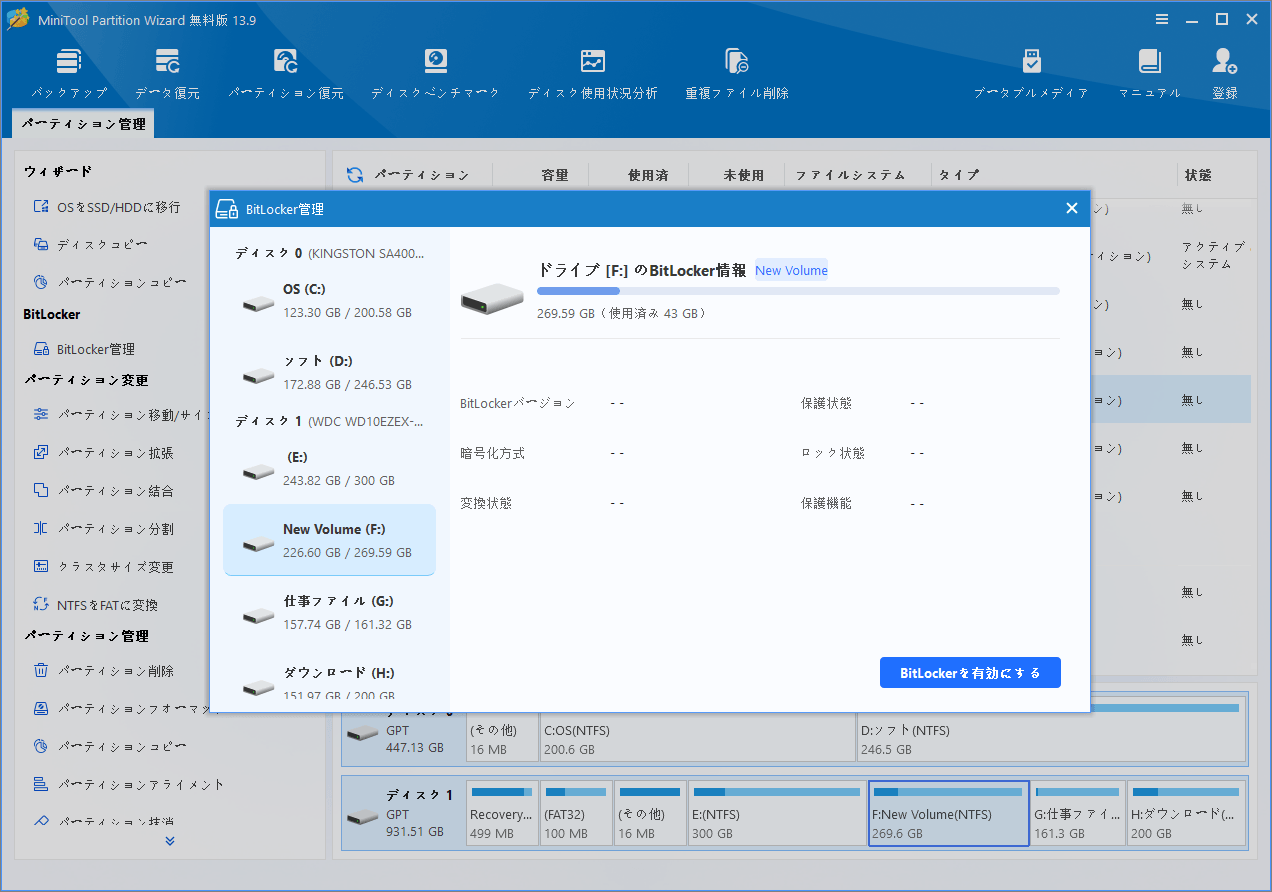Switch to パーティション管理 tab
Viewport: 1272px width, 892px height.
coord(83,124)
